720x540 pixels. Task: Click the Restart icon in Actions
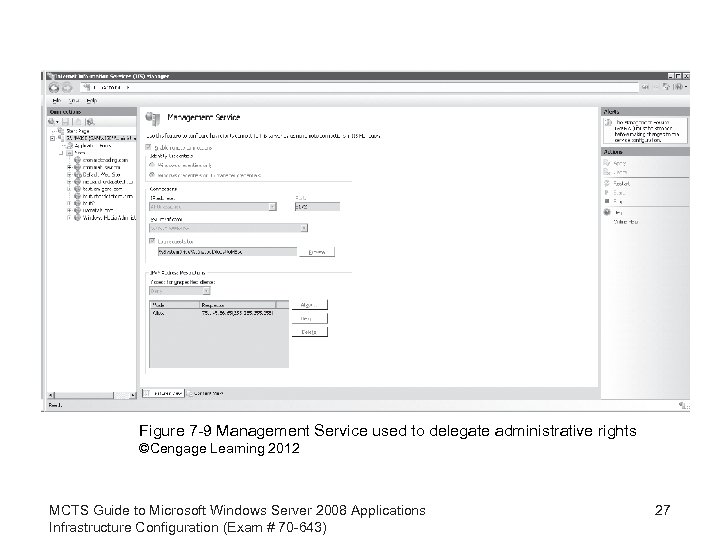607,183
